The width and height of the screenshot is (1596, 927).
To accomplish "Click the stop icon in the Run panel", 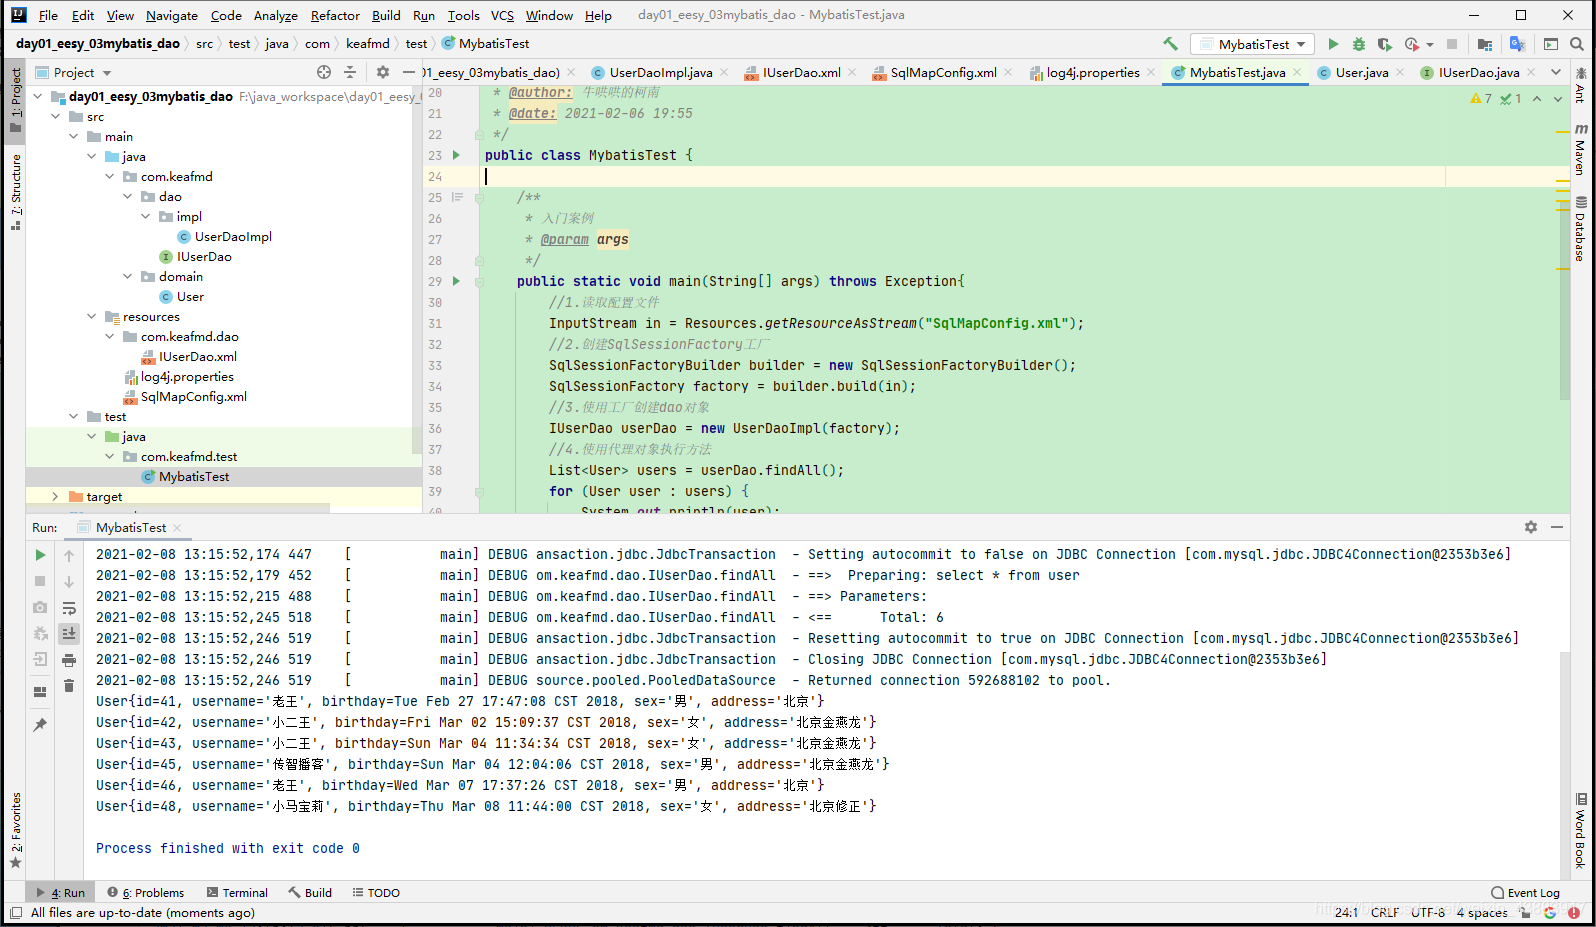I will coord(40,581).
